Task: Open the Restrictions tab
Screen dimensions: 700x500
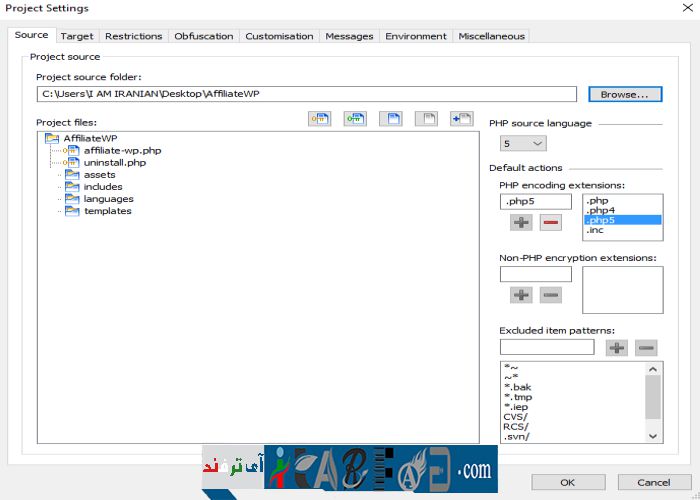Action: pyautogui.click(x=133, y=36)
